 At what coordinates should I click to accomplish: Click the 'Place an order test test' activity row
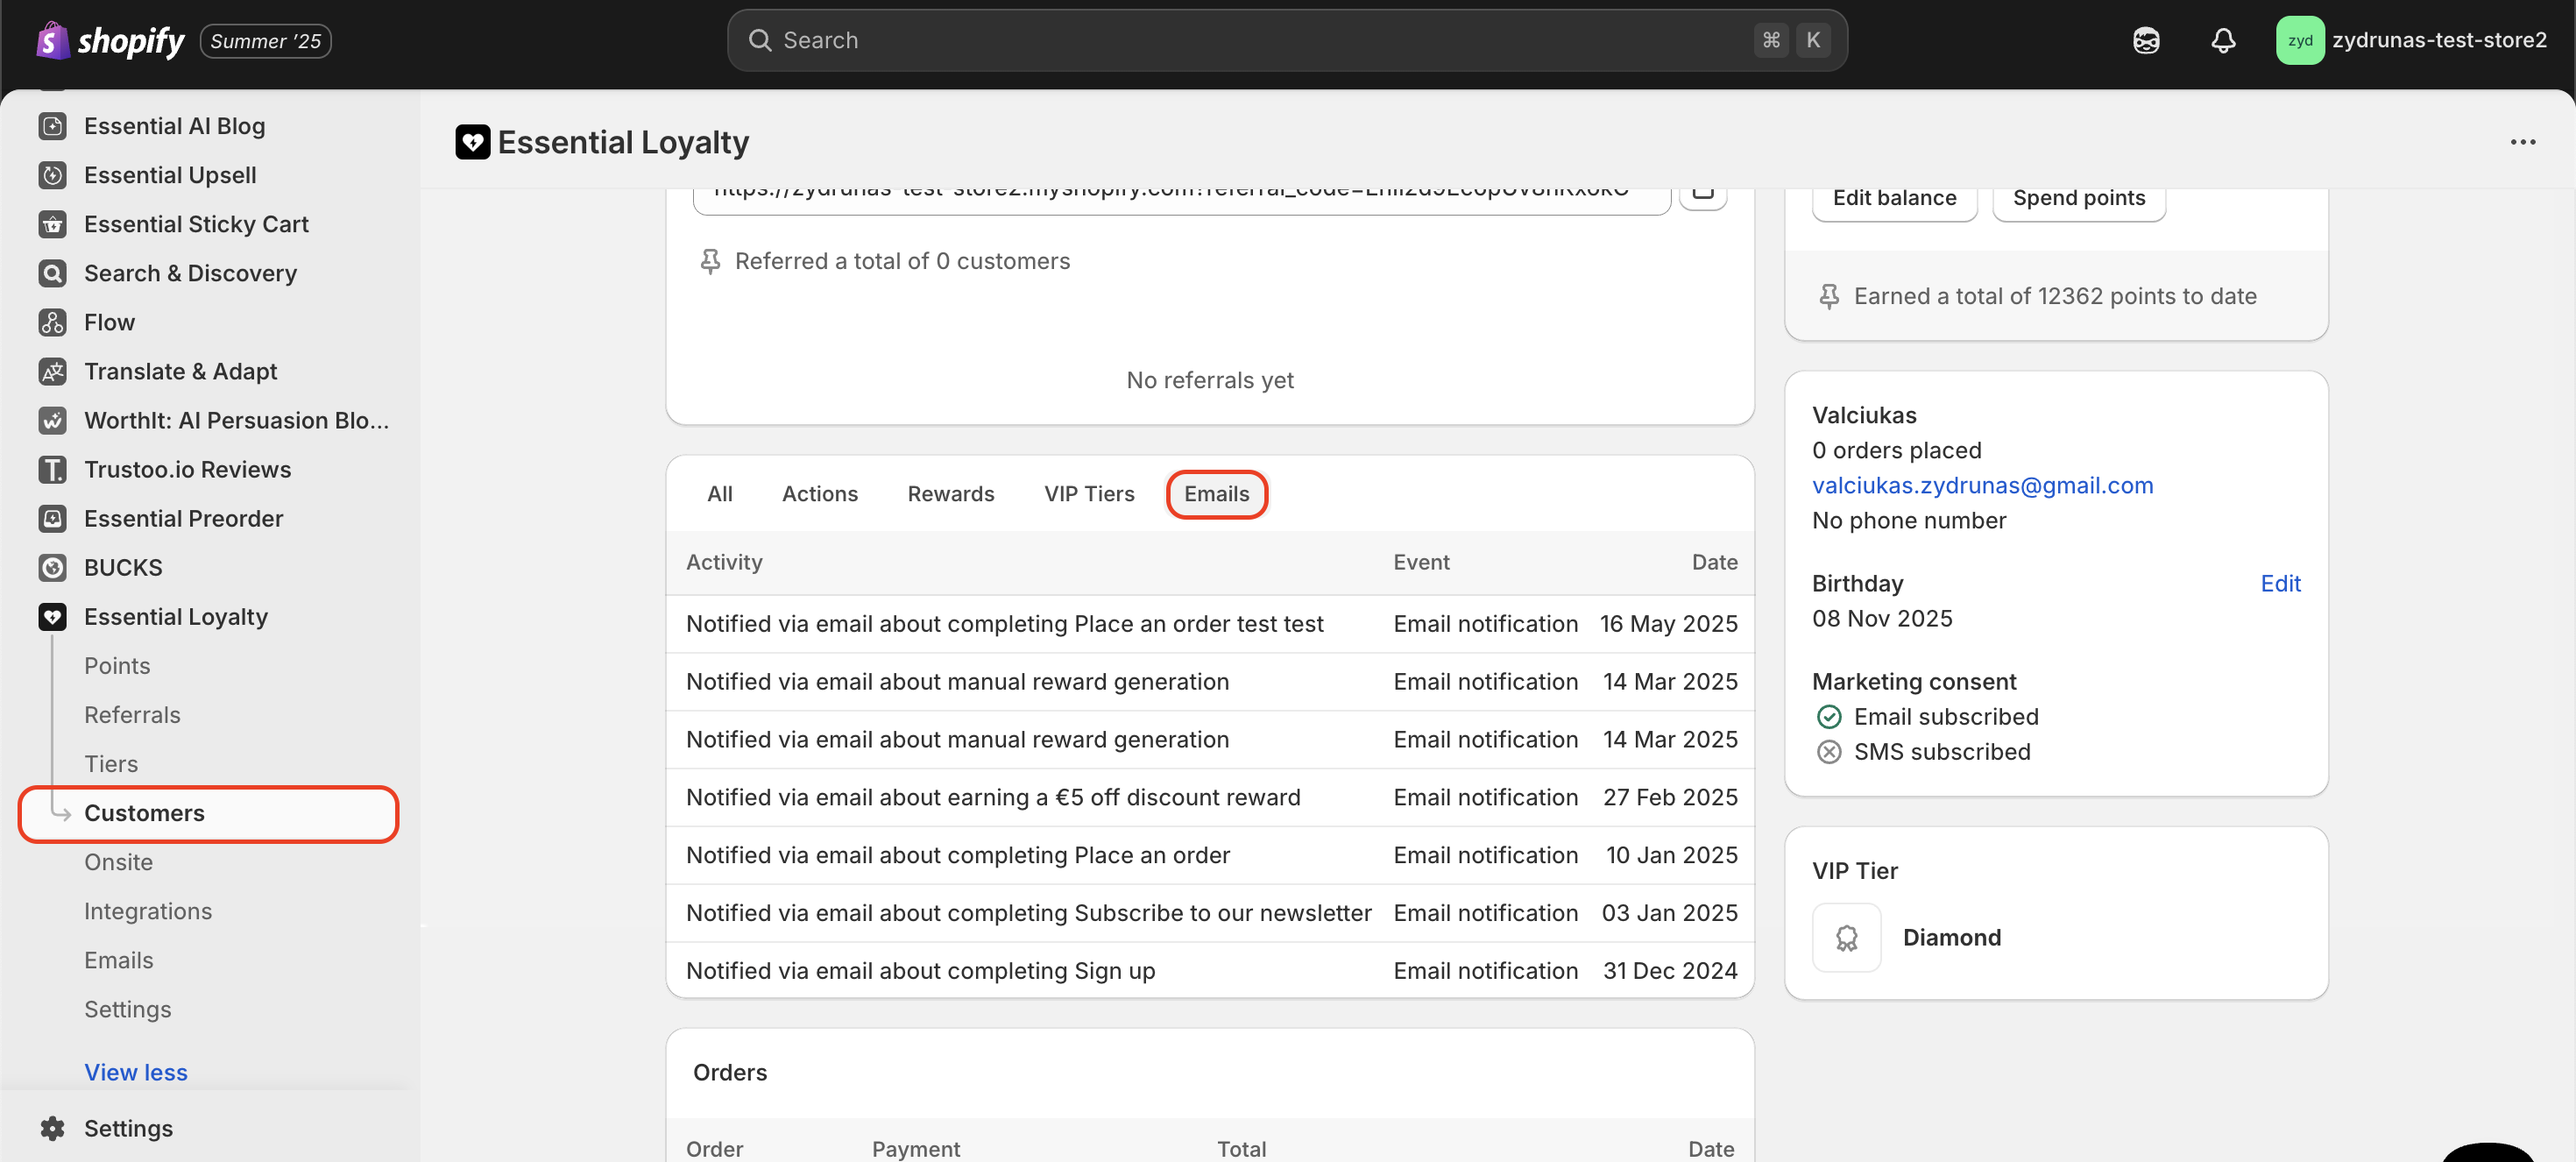[1210, 623]
